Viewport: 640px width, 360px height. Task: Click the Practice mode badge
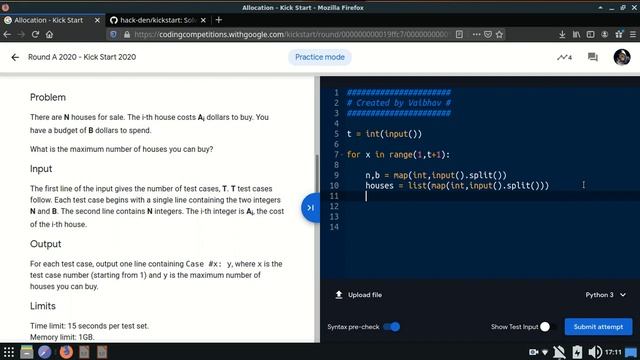pyautogui.click(x=320, y=57)
